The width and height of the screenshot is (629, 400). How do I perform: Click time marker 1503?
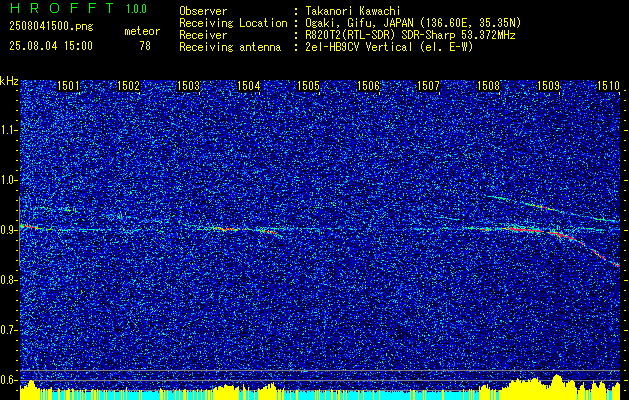pyautogui.click(x=189, y=86)
